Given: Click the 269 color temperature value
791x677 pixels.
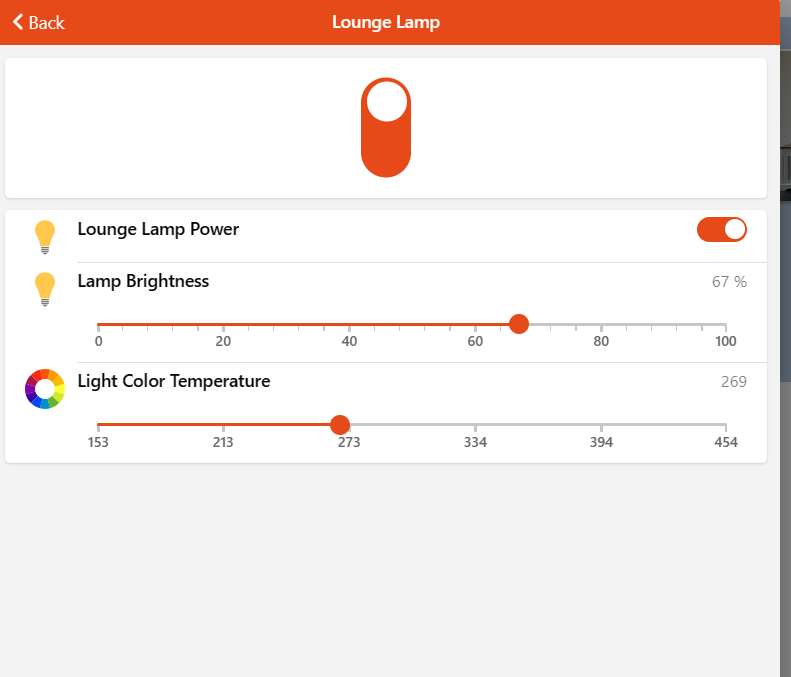Looking at the screenshot, I should (733, 381).
